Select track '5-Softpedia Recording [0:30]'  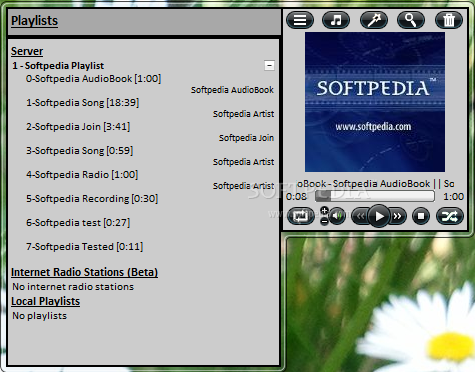pyautogui.click(x=92, y=199)
